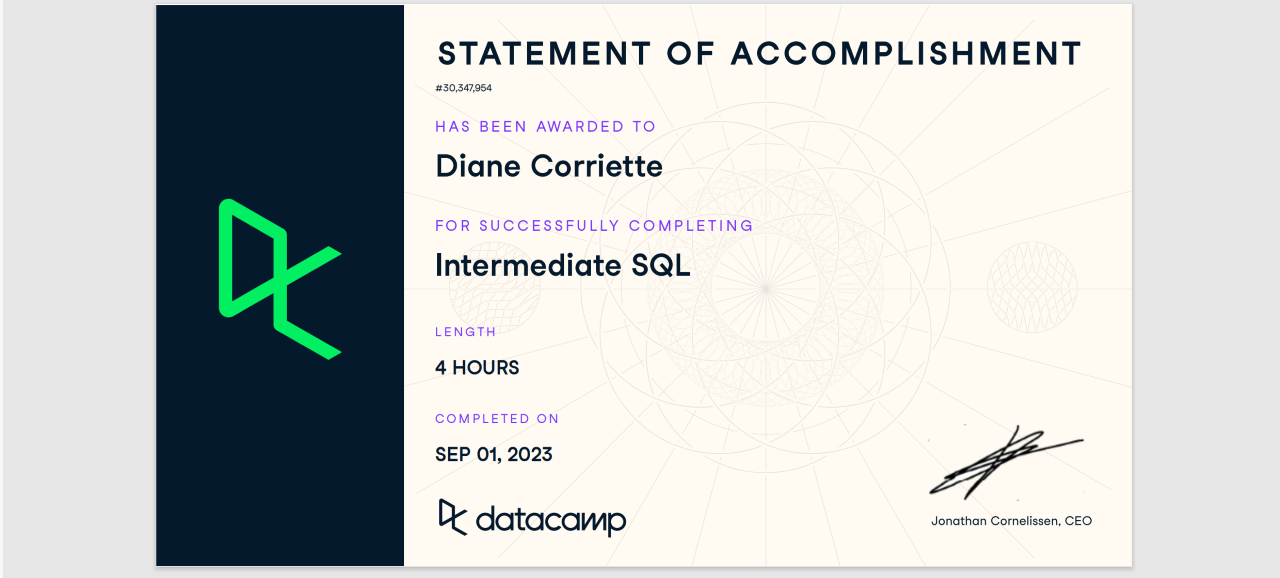The height and width of the screenshot is (578, 1280).
Task: Click the center of the radial guilloche pattern
Action: [x=765, y=289]
